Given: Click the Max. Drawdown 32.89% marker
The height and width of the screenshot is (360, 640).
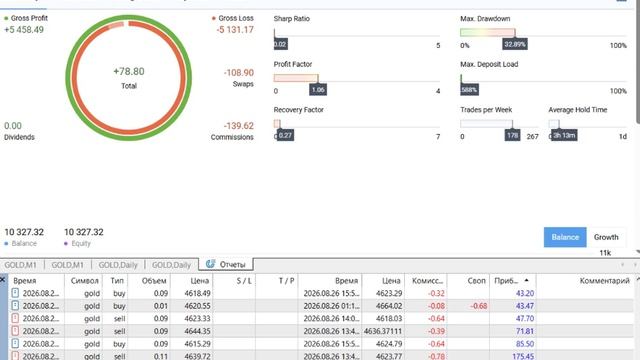Looking at the screenshot, I should coord(515,44).
